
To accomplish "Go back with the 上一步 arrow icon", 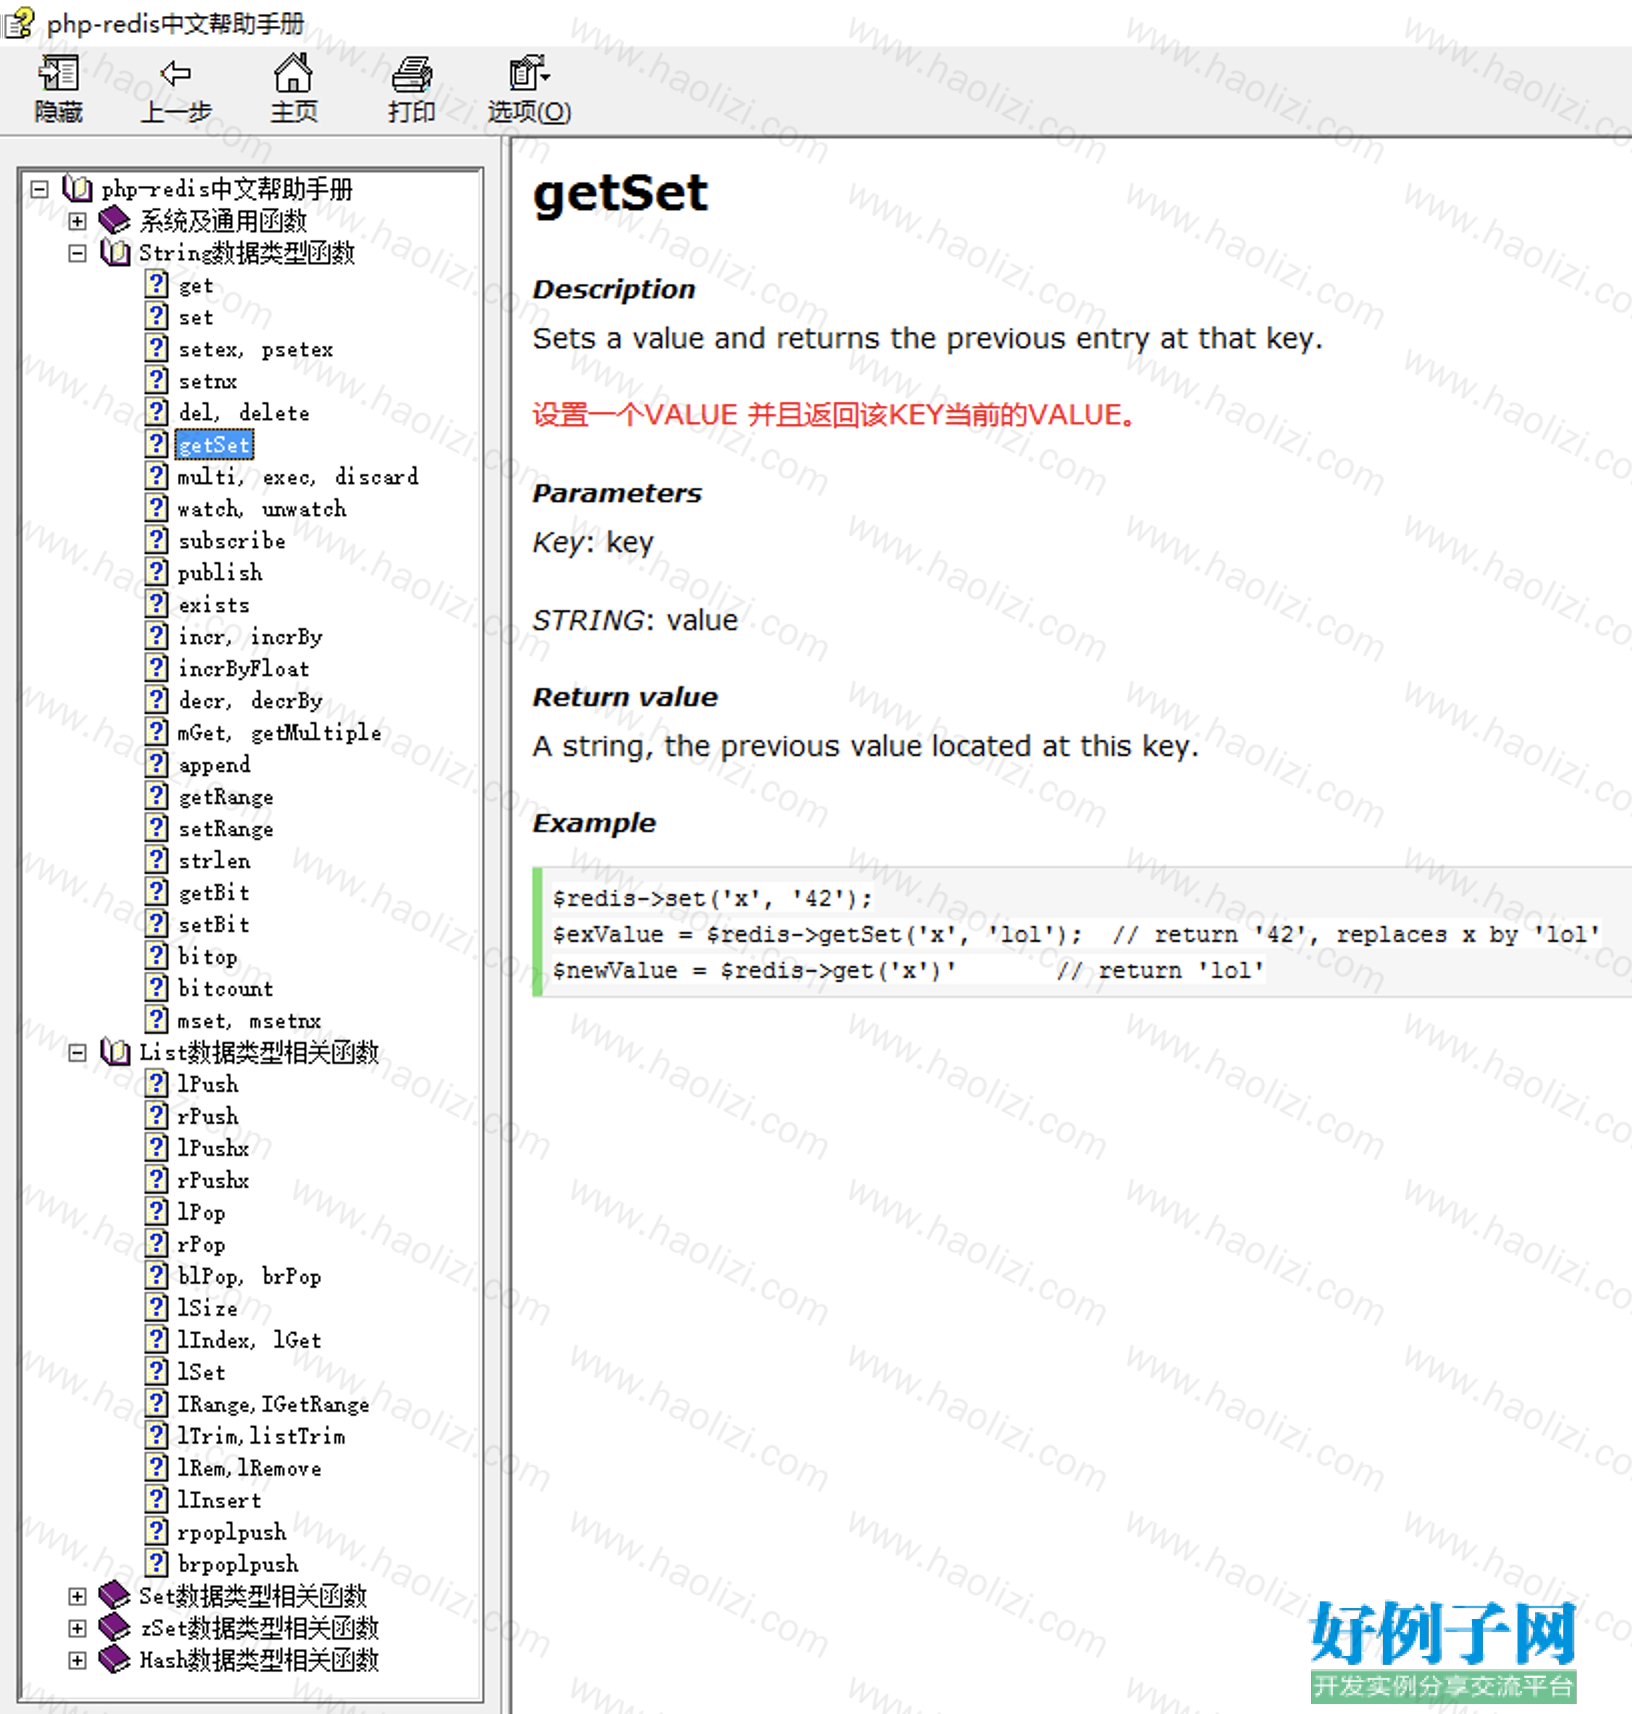I will pyautogui.click(x=176, y=73).
